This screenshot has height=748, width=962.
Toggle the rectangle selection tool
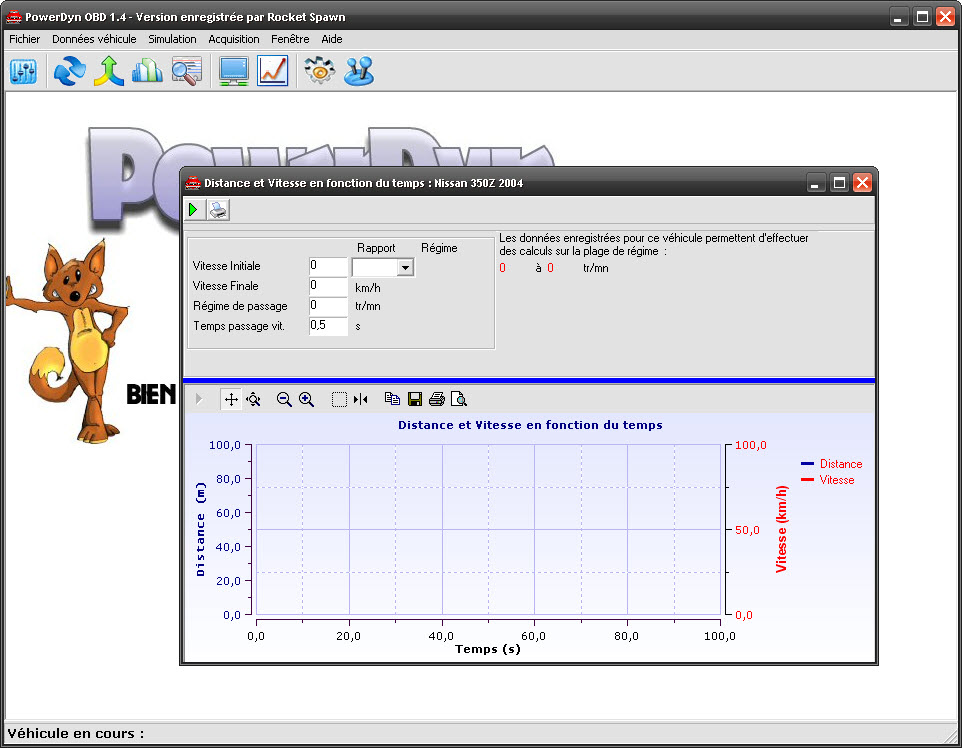pos(339,399)
